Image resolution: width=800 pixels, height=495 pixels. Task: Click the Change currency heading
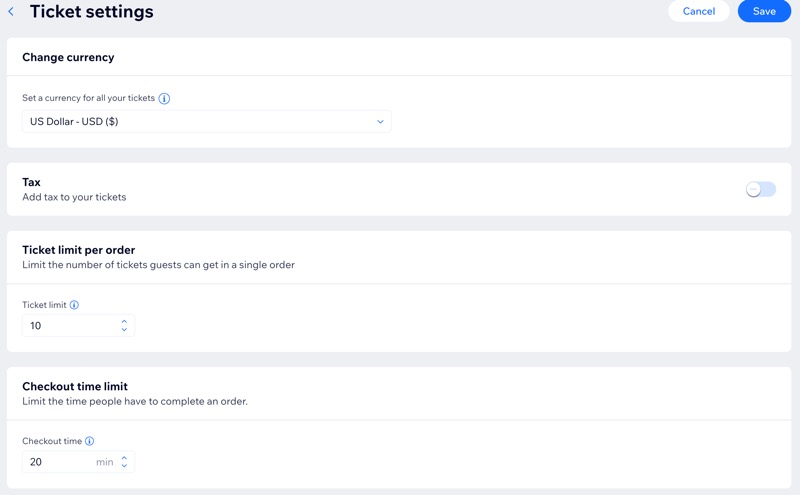[68, 57]
